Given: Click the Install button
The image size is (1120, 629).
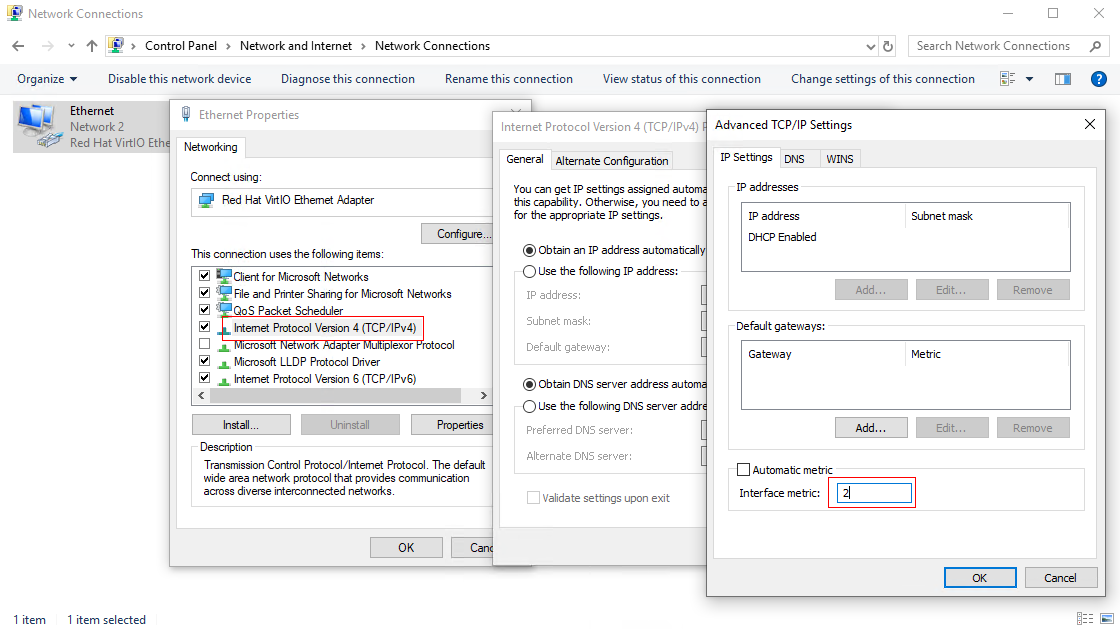Looking at the screenshot, I should tap(241, 425).
